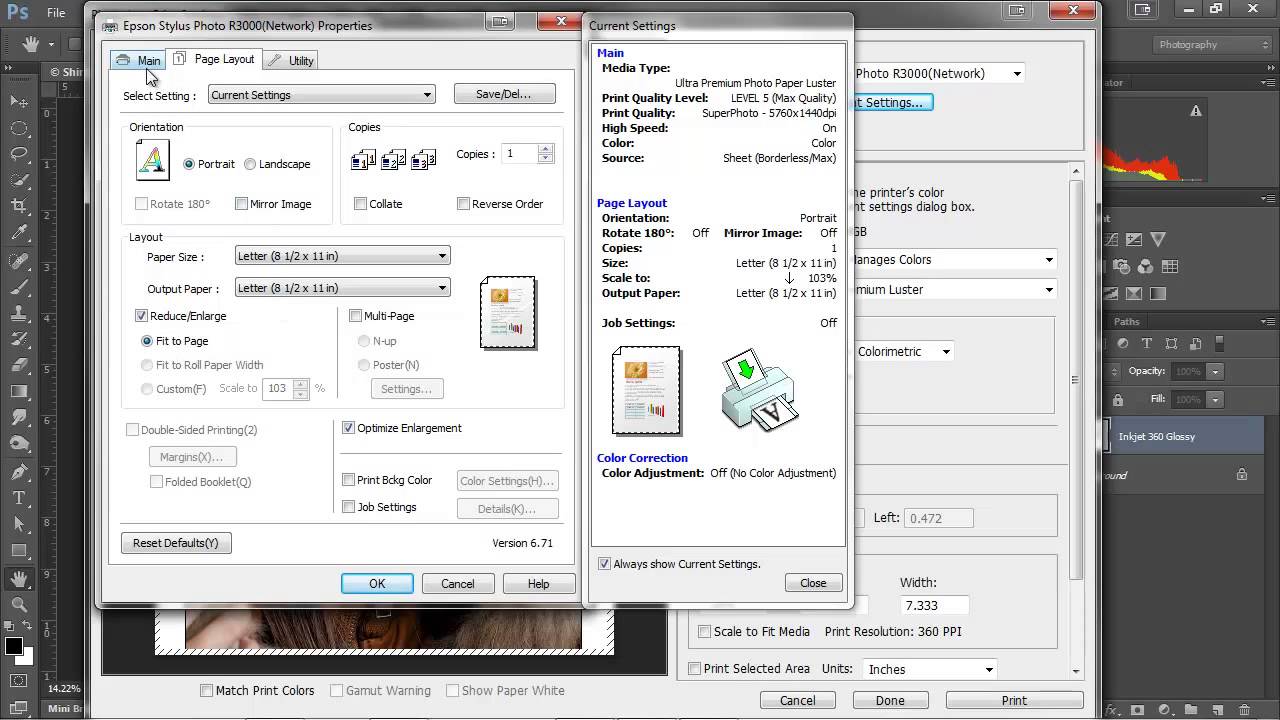Uncheck Optimize Enlargement
Viewport: 1280px width, 720px height.
(348, 428)
